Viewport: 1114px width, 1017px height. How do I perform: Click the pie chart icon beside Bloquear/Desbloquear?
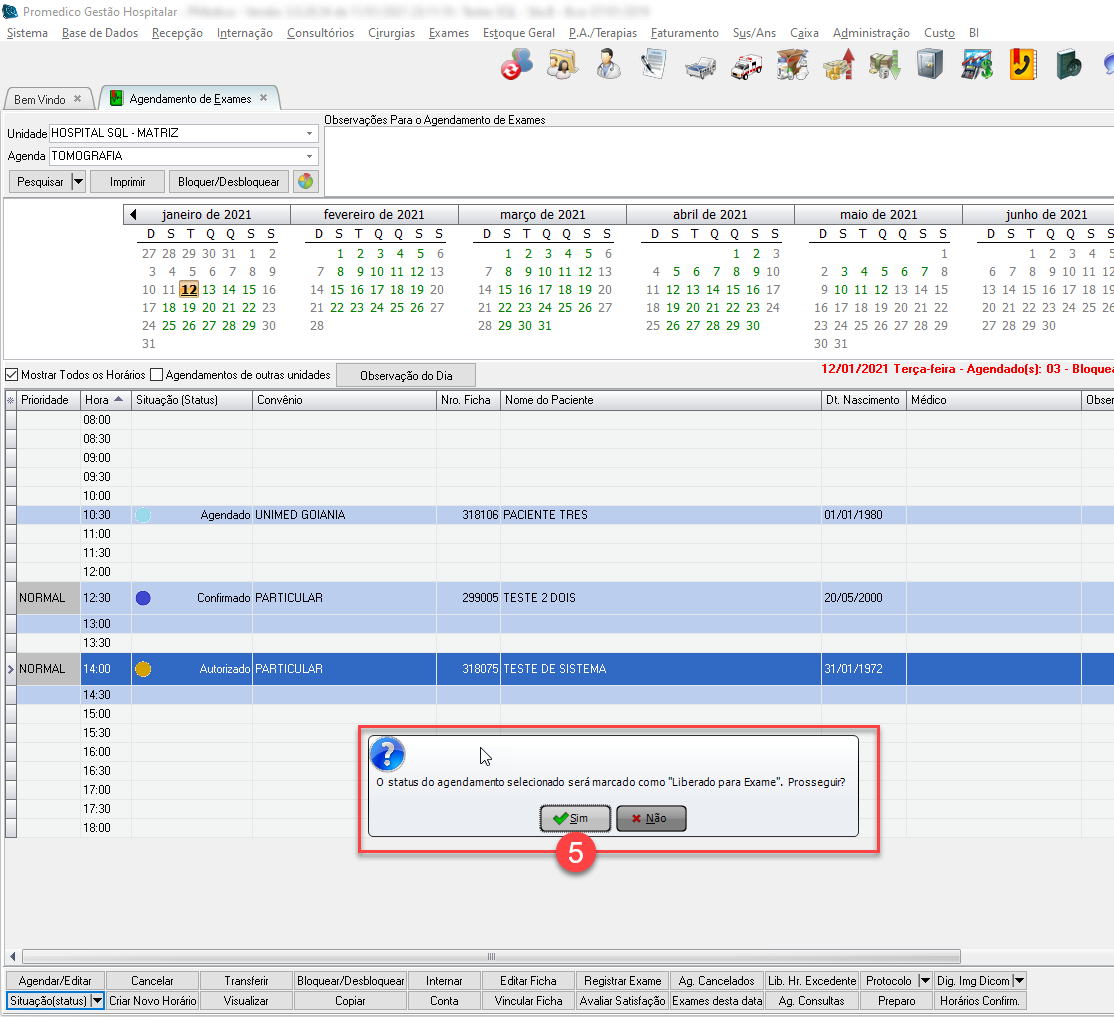[305, 182]
